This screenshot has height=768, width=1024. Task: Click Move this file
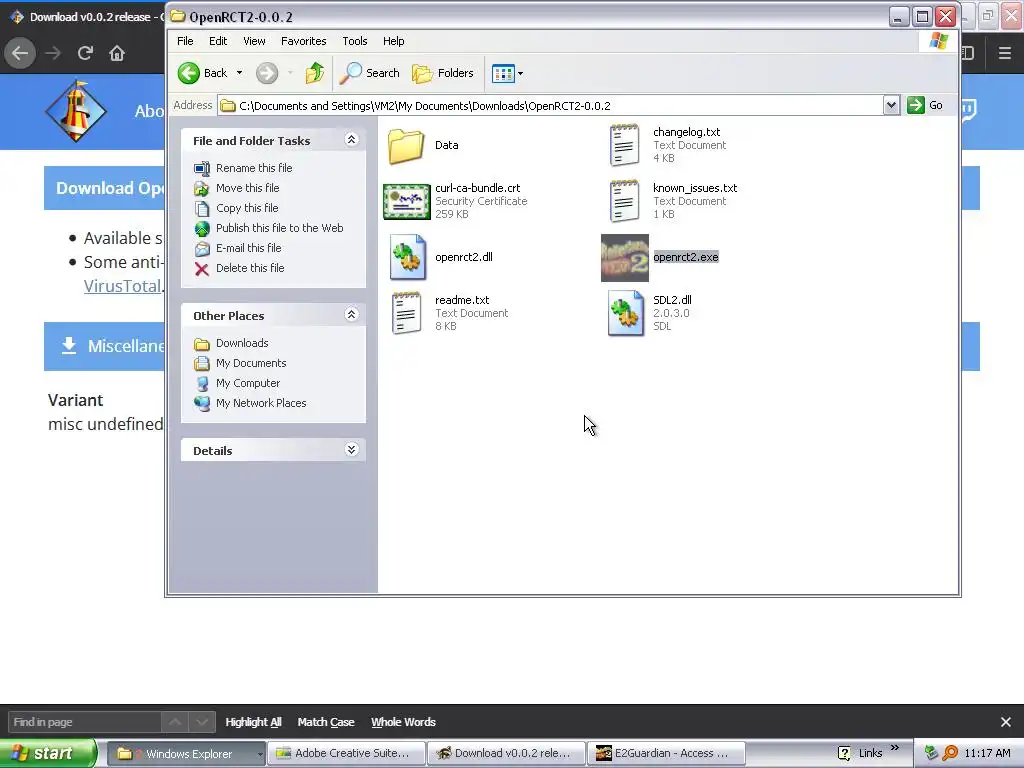[x=248, y=188]
